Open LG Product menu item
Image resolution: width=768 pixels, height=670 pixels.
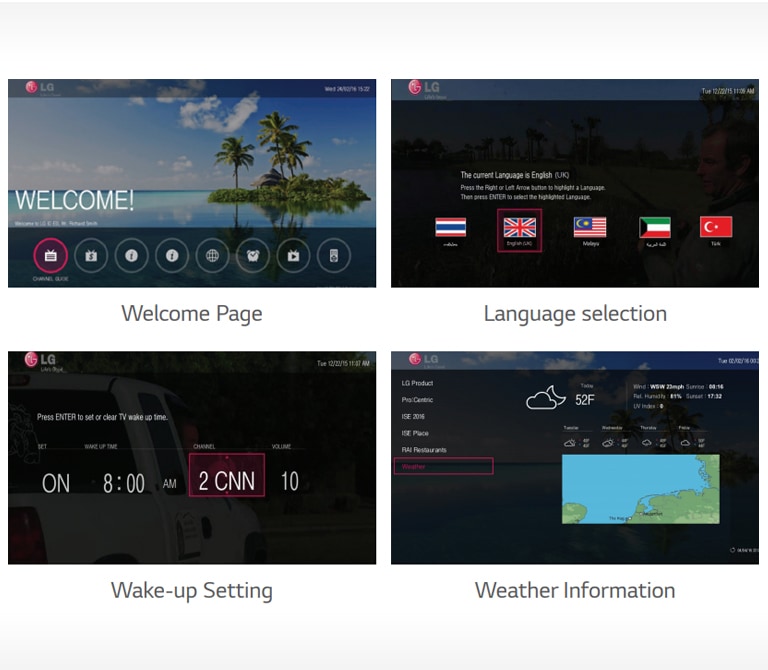417,383
